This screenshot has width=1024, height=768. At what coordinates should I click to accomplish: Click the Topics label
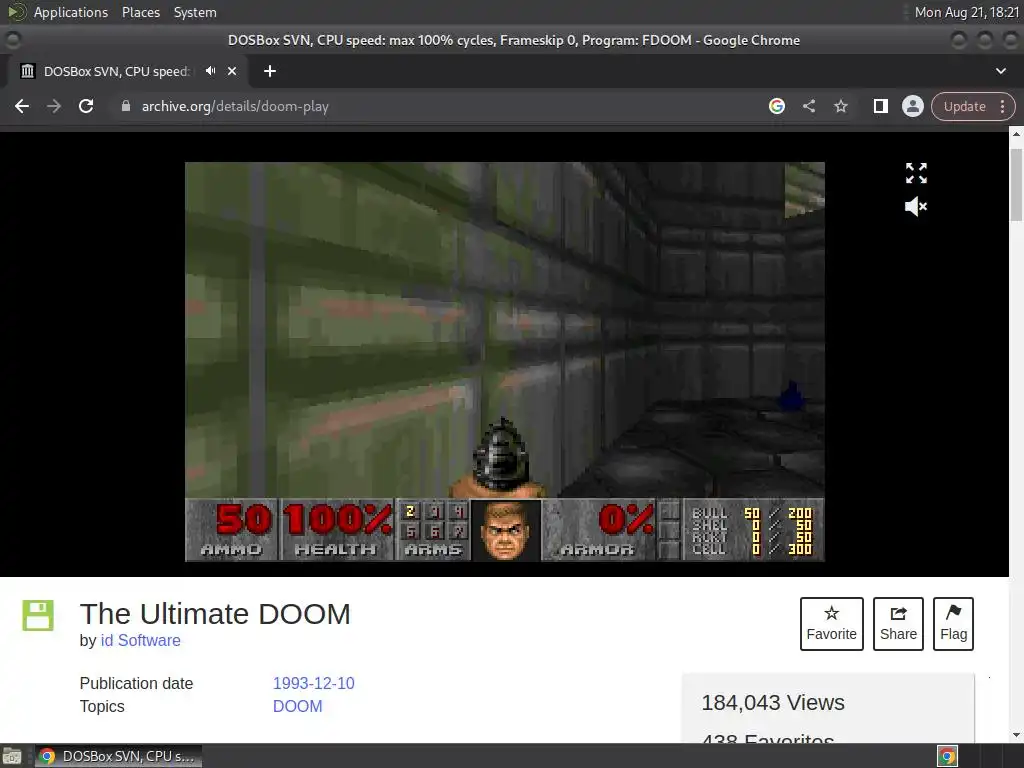pos(102,706)
